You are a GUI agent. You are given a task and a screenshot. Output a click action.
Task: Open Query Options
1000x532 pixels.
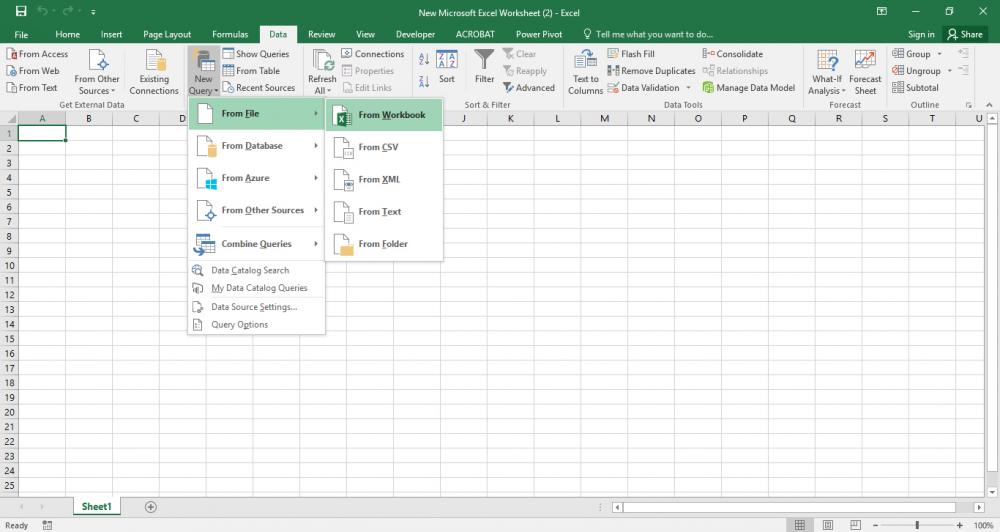click(256, 325)
